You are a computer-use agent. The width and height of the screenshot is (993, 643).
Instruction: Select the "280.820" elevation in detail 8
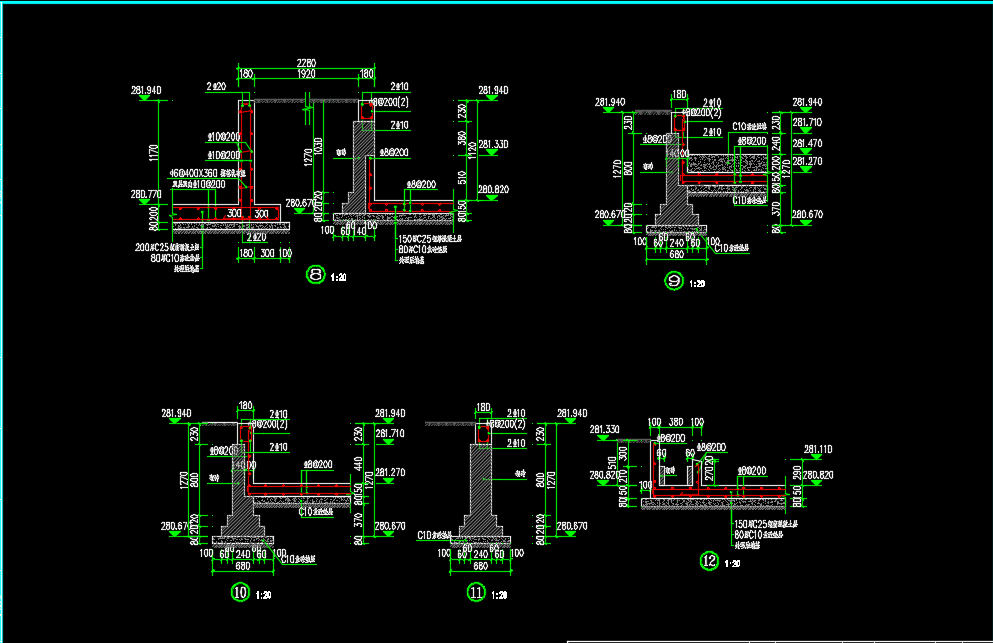[x=493, y=189]
